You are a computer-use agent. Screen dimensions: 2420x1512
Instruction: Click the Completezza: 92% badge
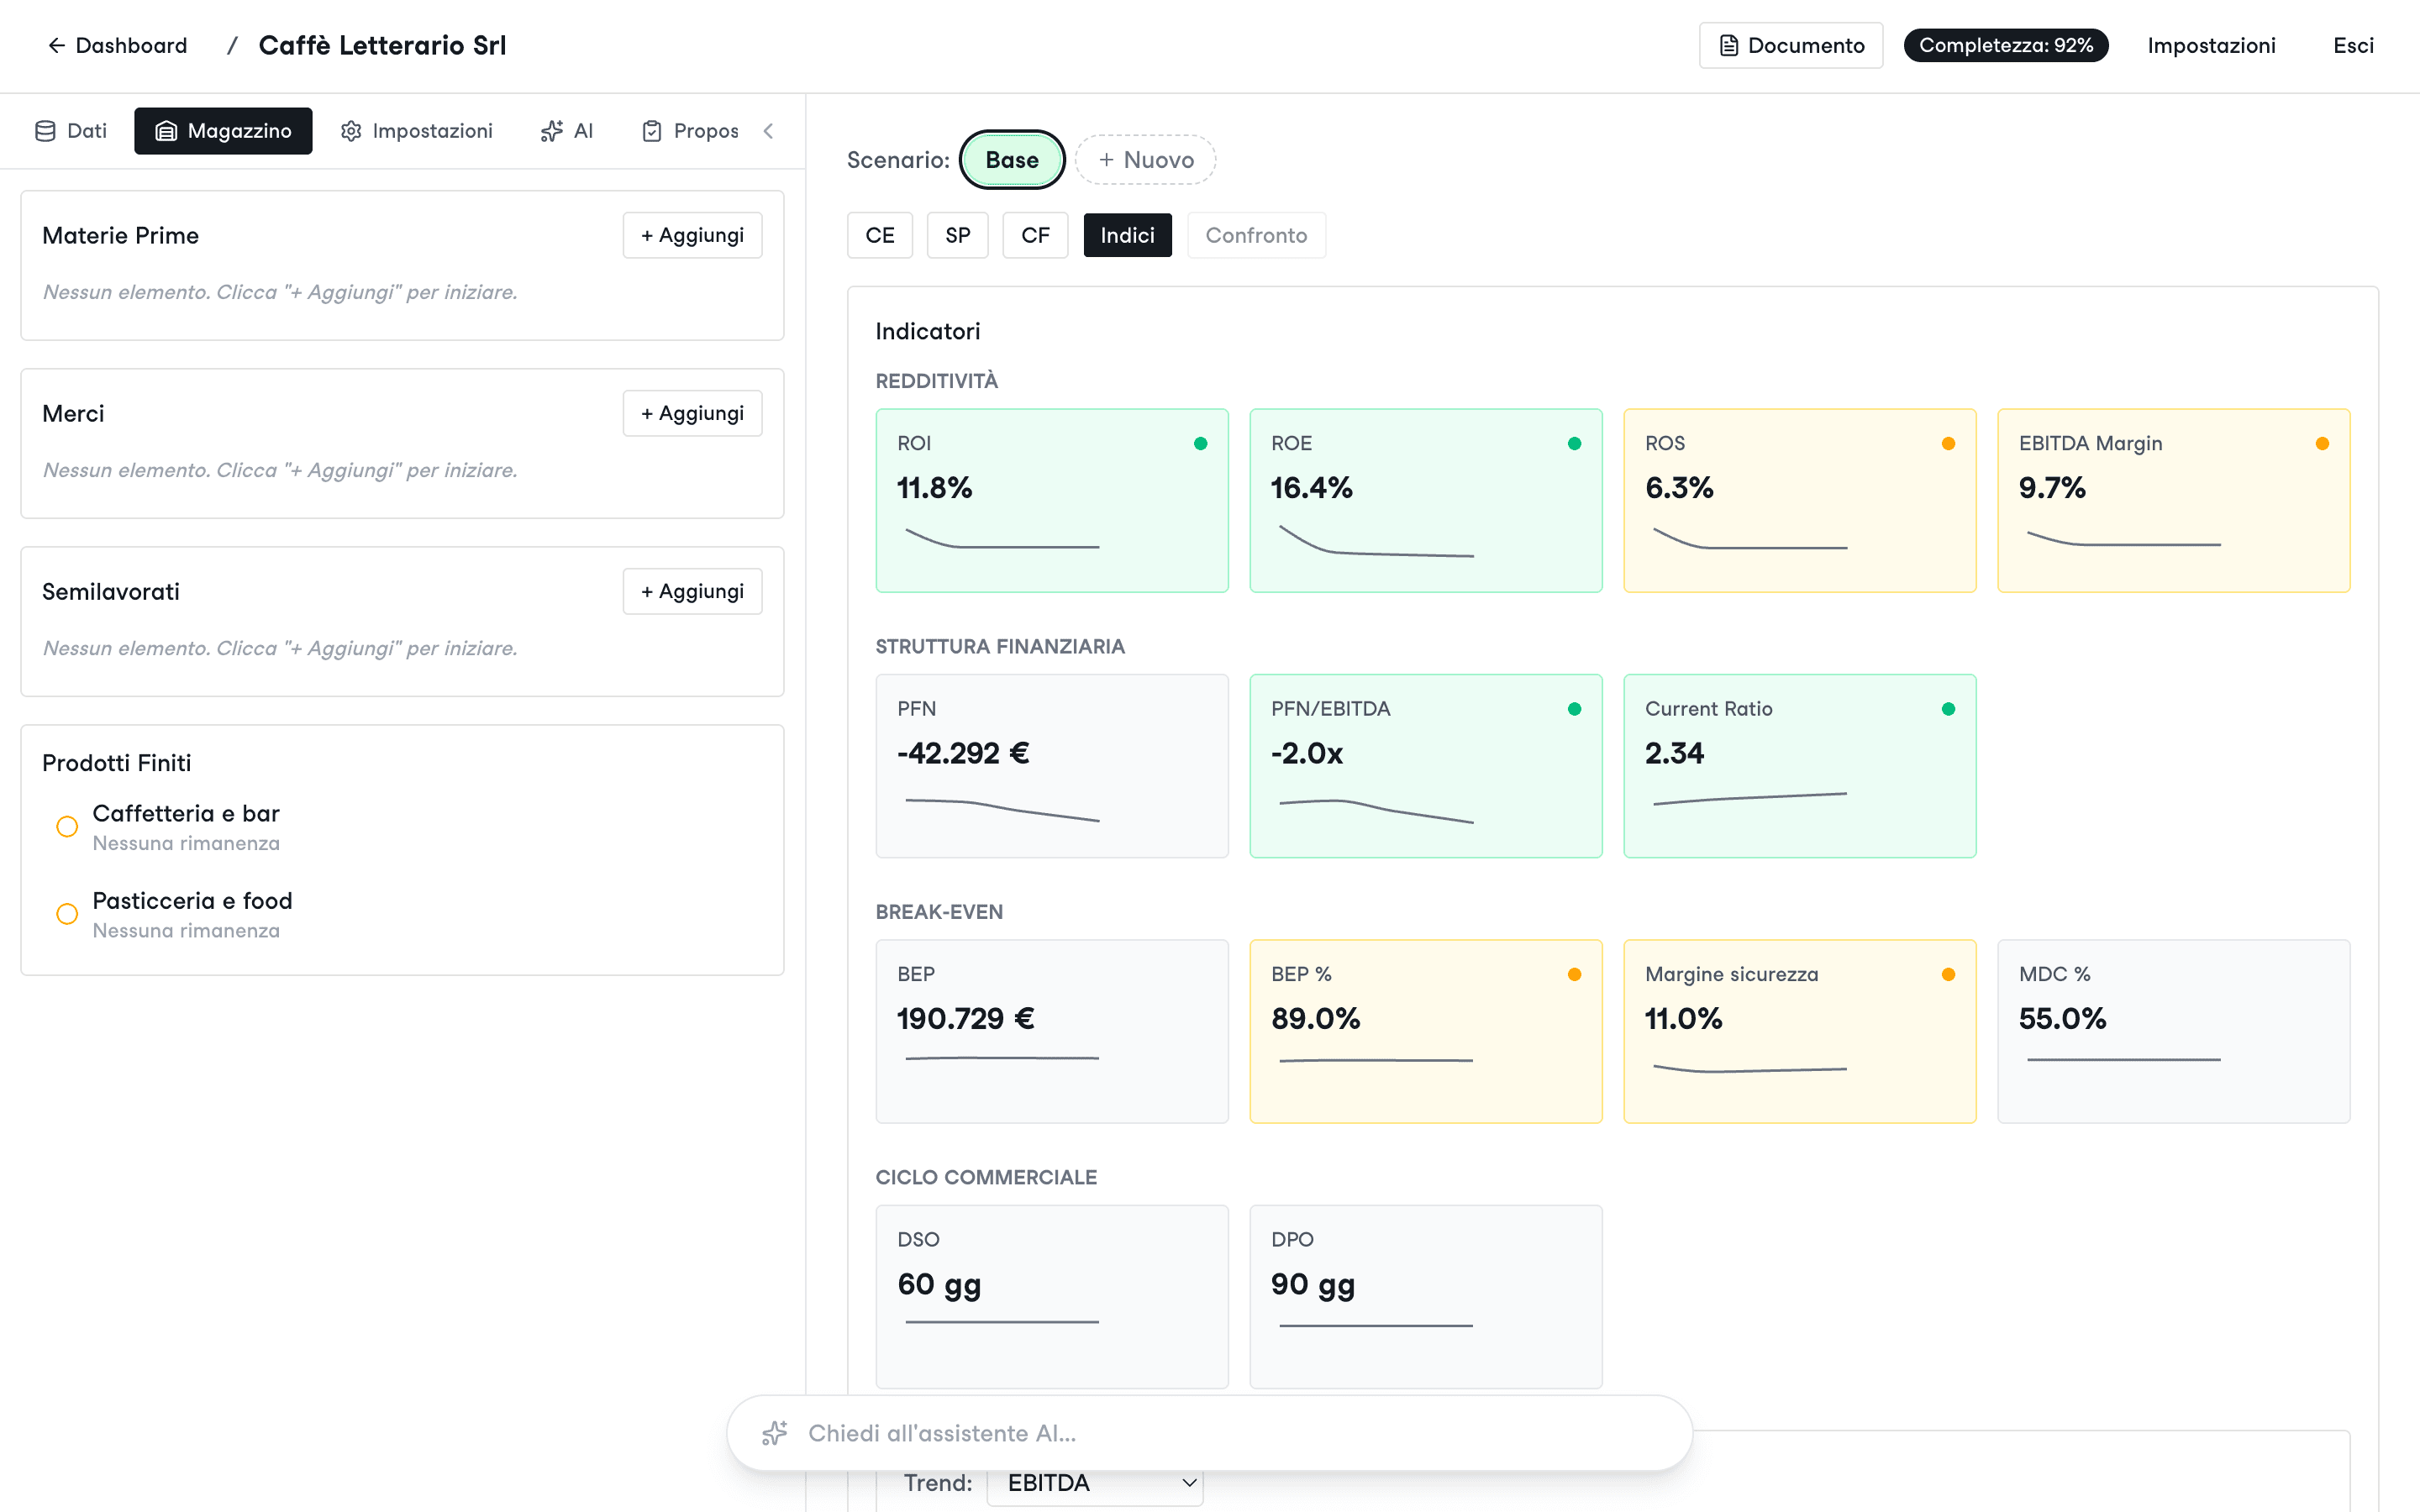pos(2006,45)
